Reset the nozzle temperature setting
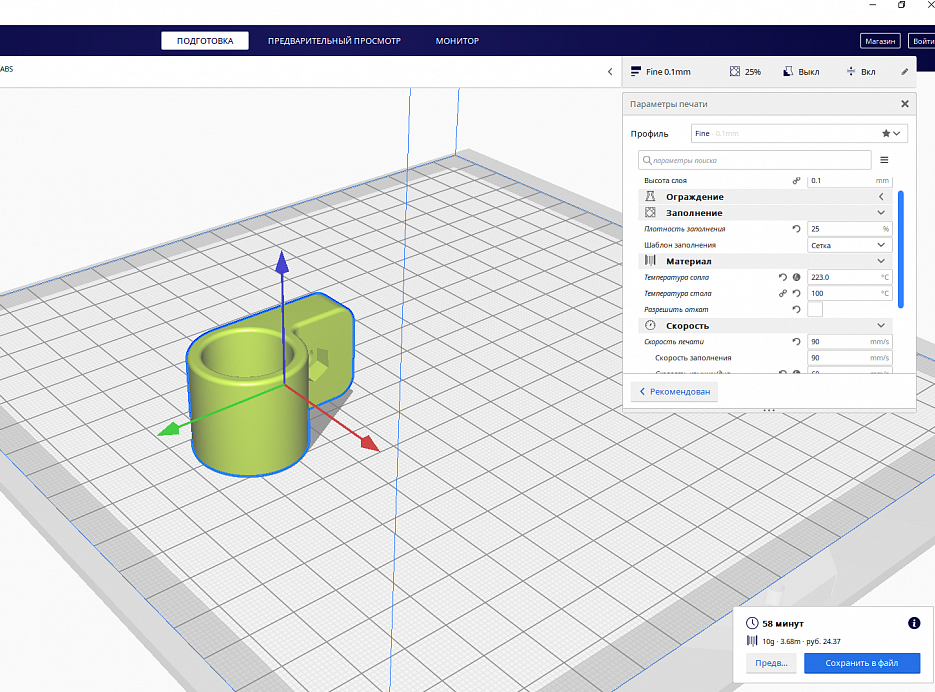This screenshot has height=692, width=935. tap(783, 277)
